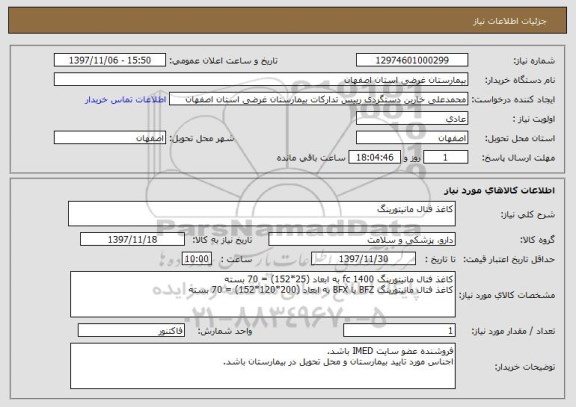This screenshot has width=576, height=407.
Task: Click the goods specifications text box
Action: click(263, 295)
